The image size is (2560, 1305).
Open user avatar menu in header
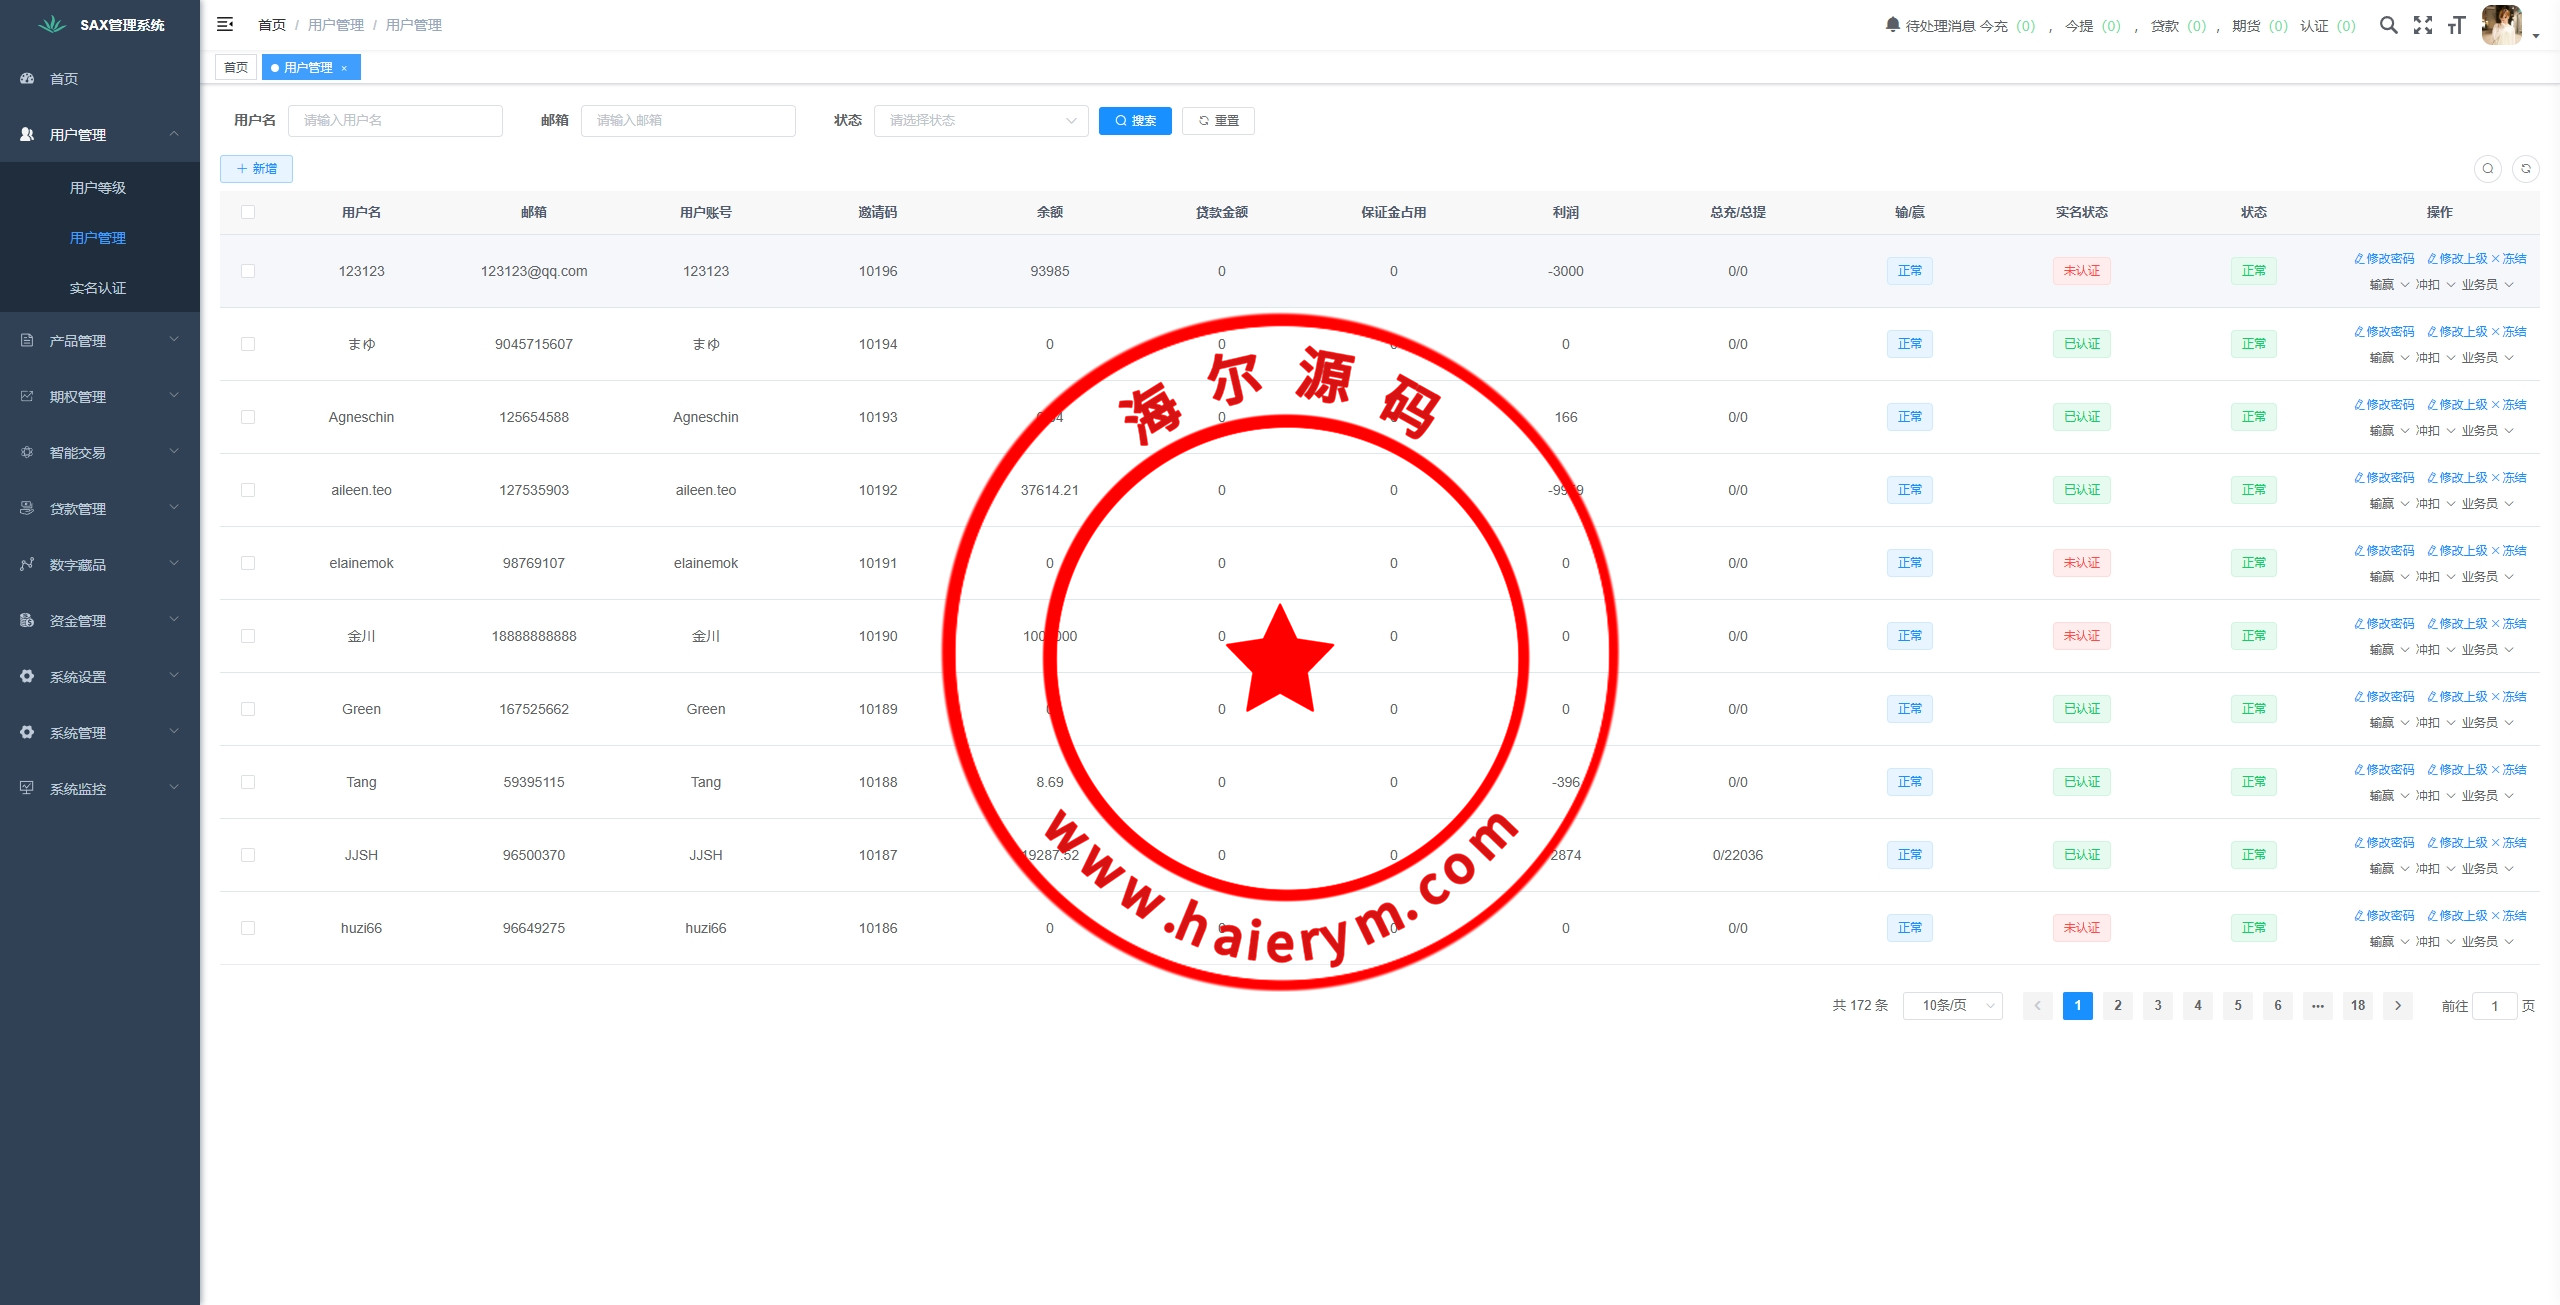pyautogui.click(x=2502, y=25)
